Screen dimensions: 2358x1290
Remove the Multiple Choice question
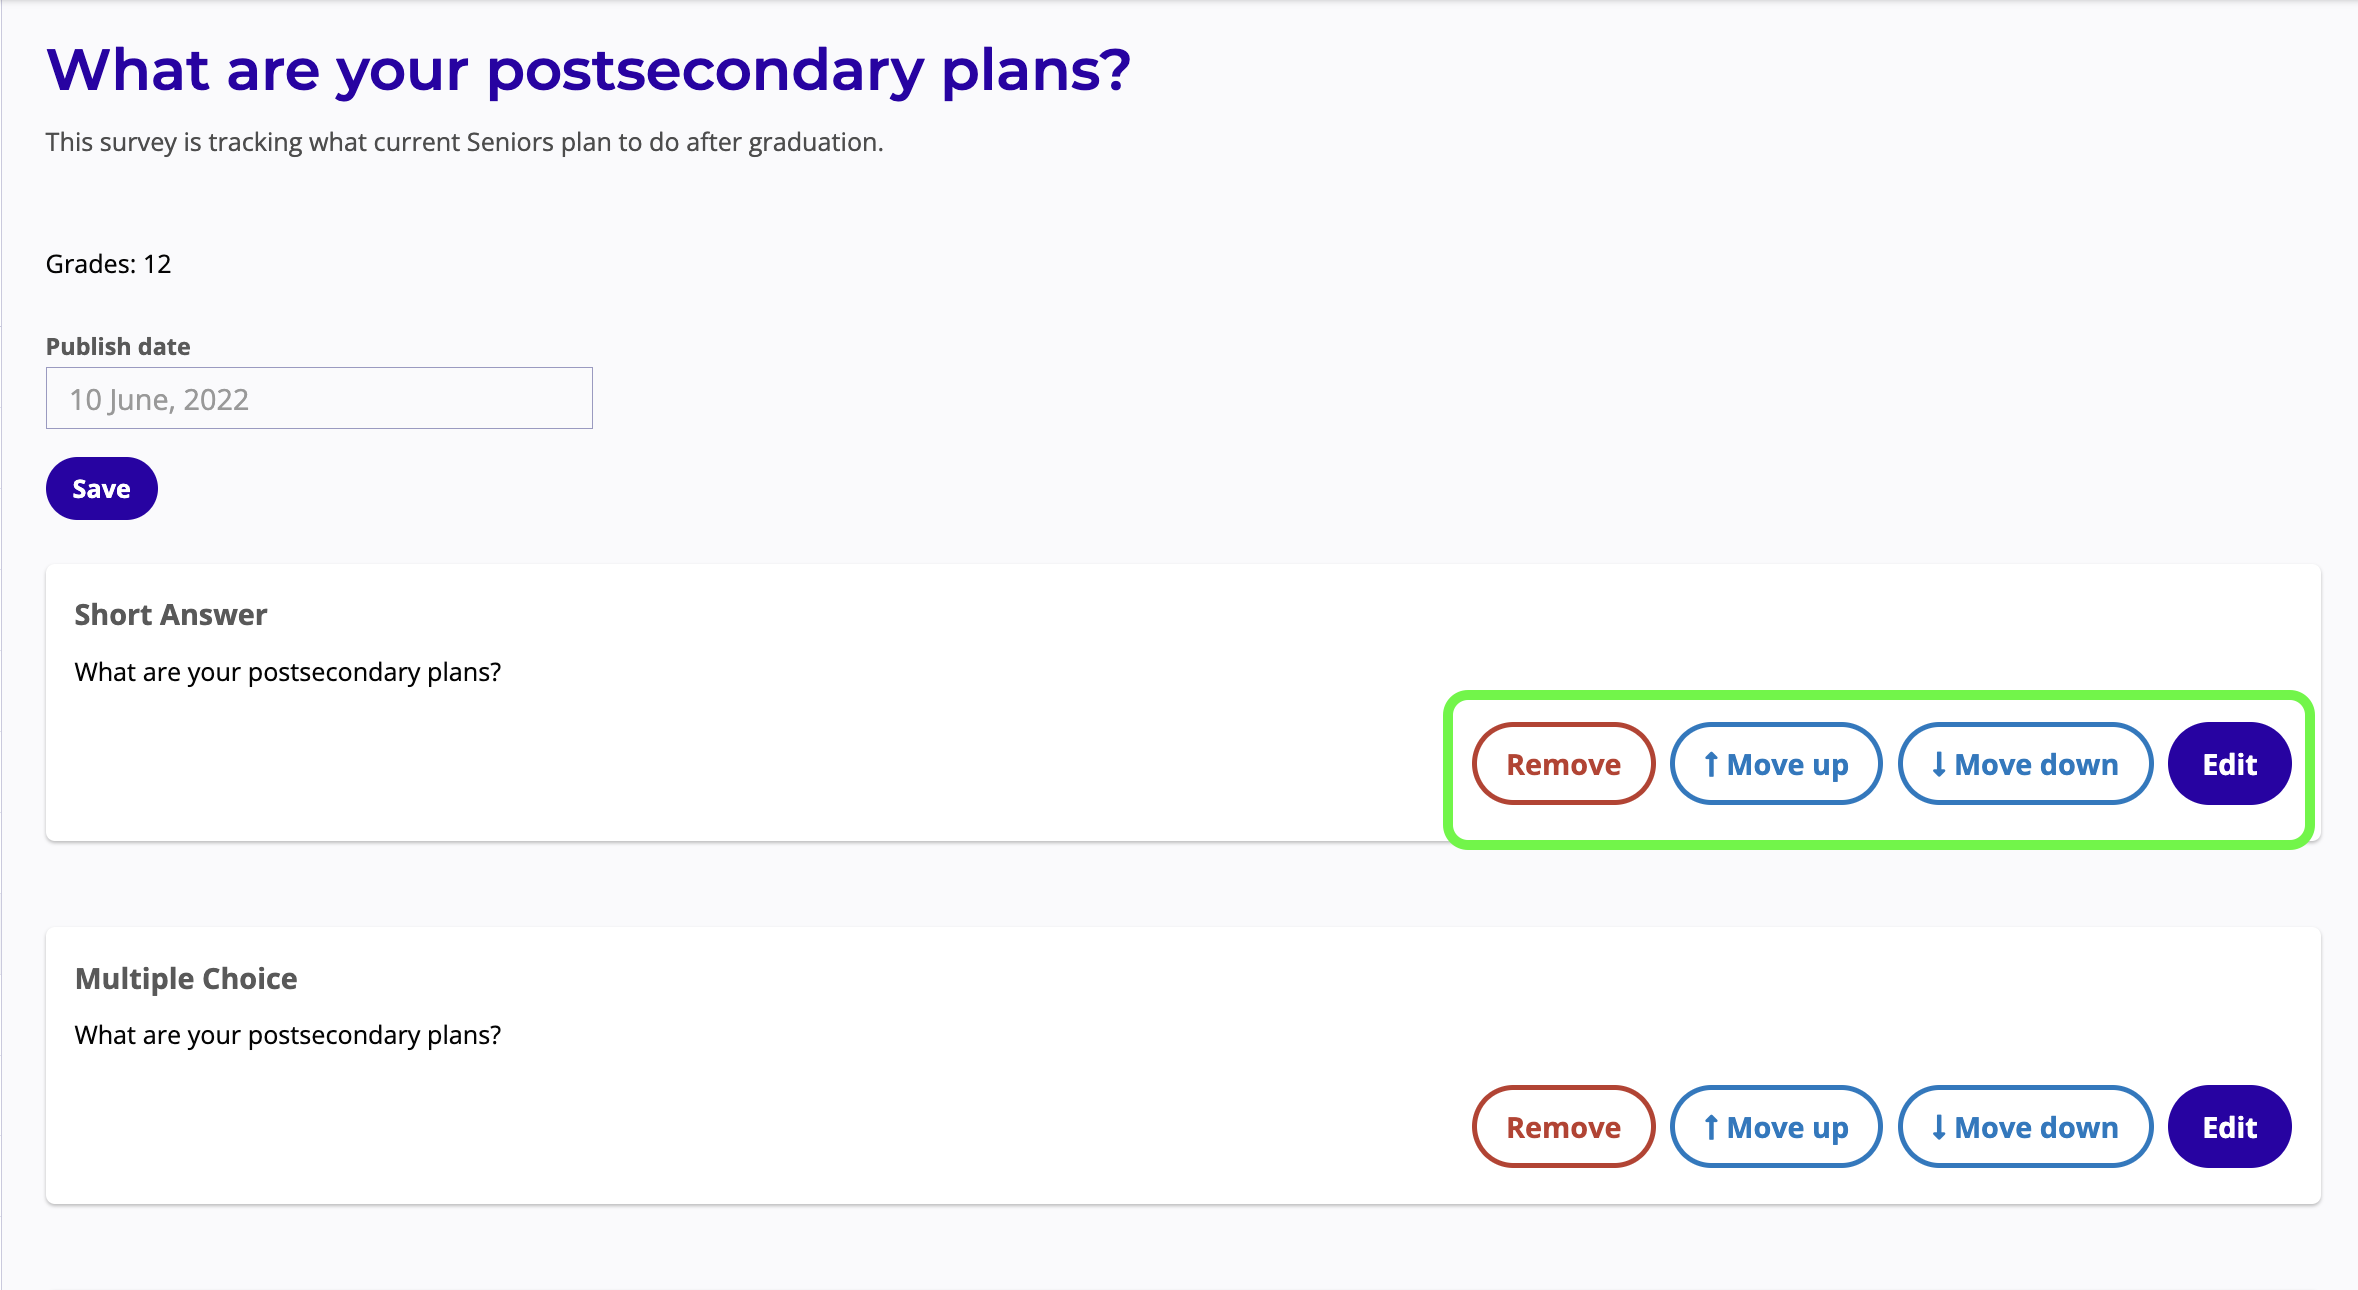point(1563,1128)
